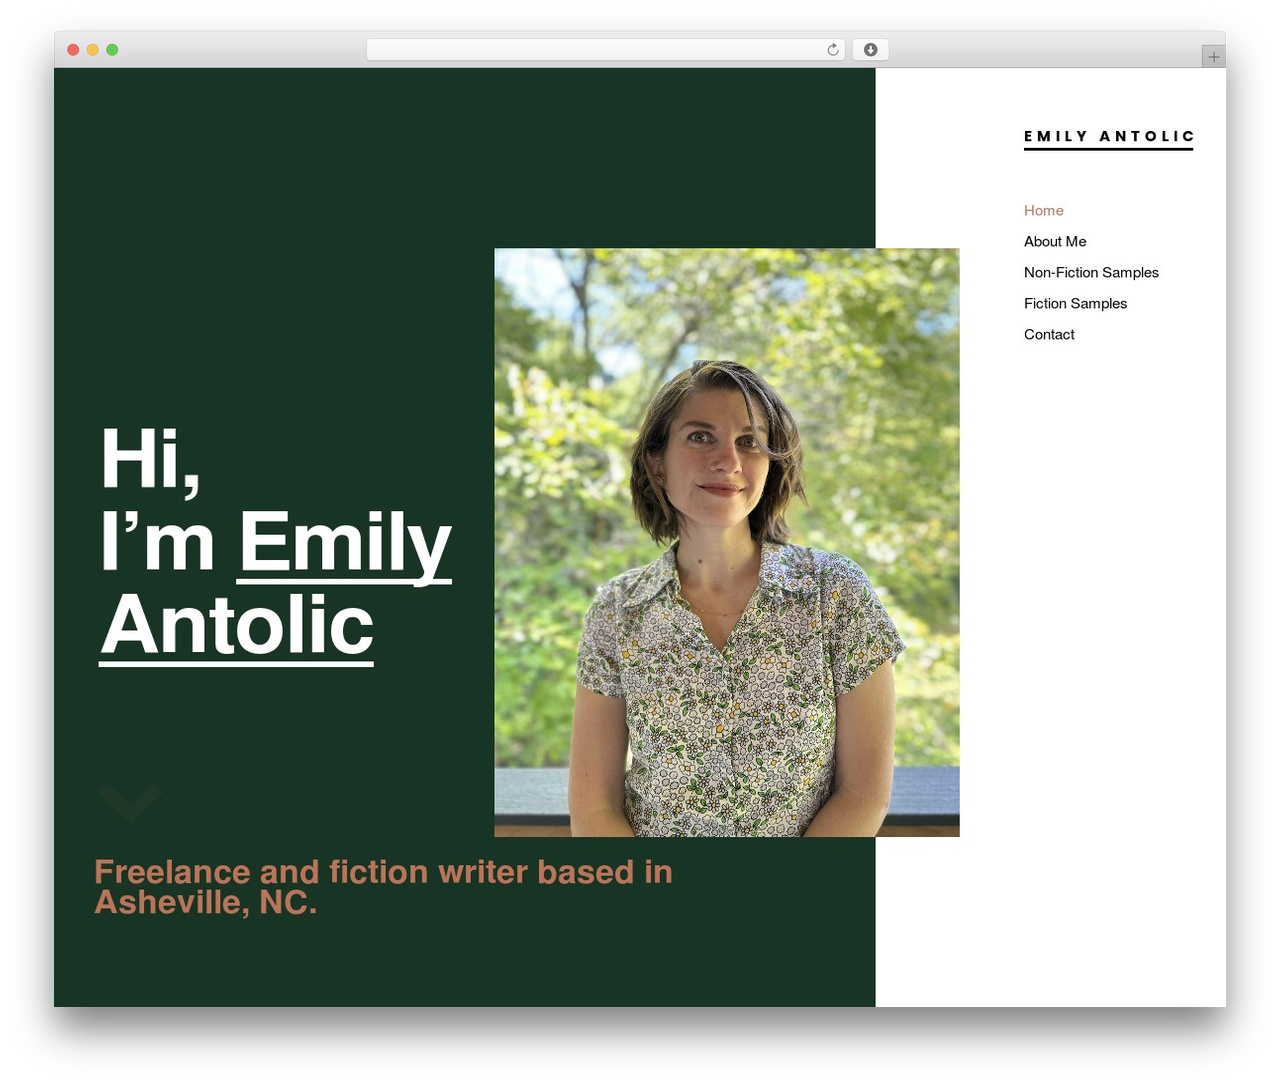Minimize window using the yellow button

93,50
